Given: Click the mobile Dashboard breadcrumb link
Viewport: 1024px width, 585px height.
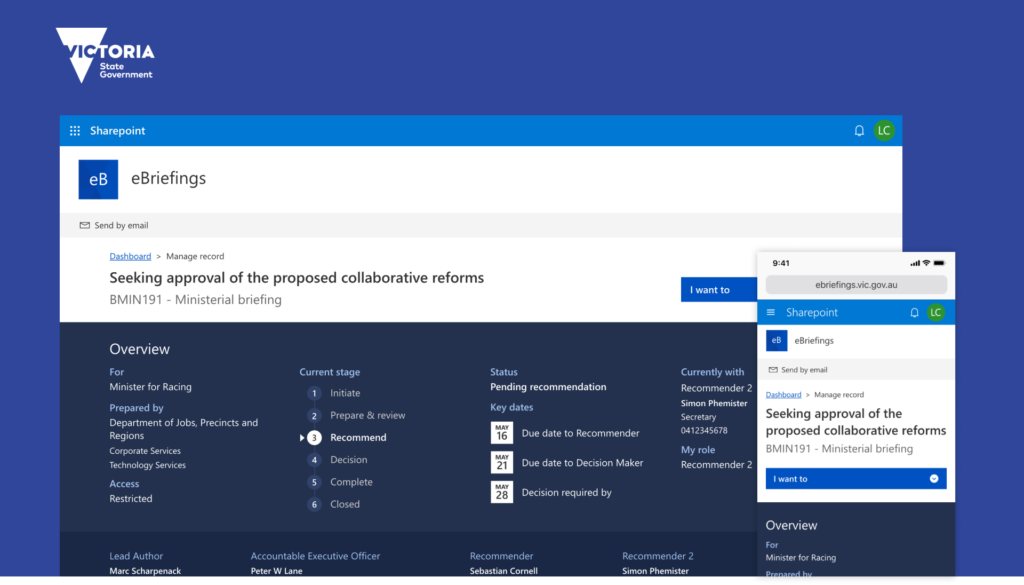Looking at the screenshot, I should [784, 395].
